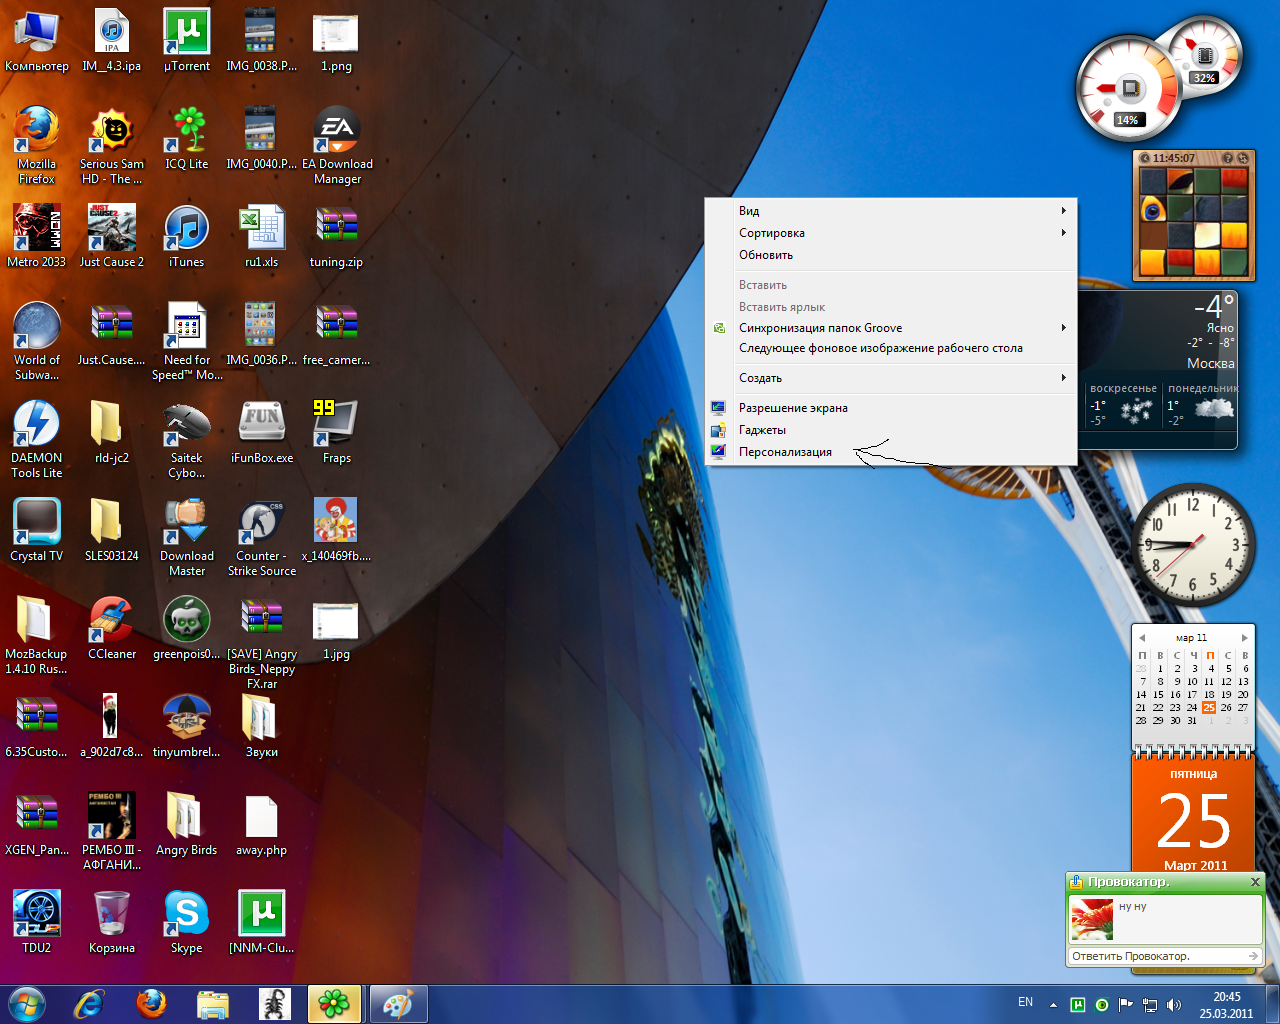The width and height of the screenshot is (1280, 1024).
Task: Select the World of Subwa... shortcut
Action: [x=37, y=341]
